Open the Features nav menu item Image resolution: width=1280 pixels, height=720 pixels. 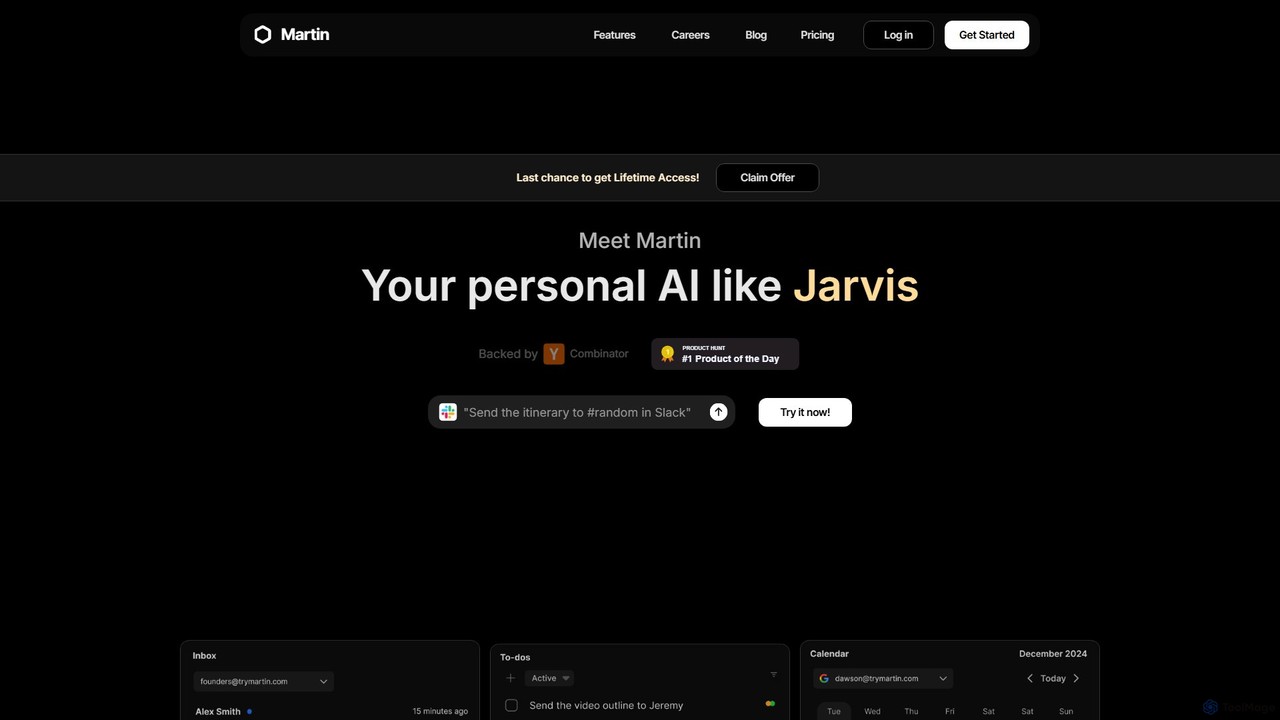coord(614,35)
